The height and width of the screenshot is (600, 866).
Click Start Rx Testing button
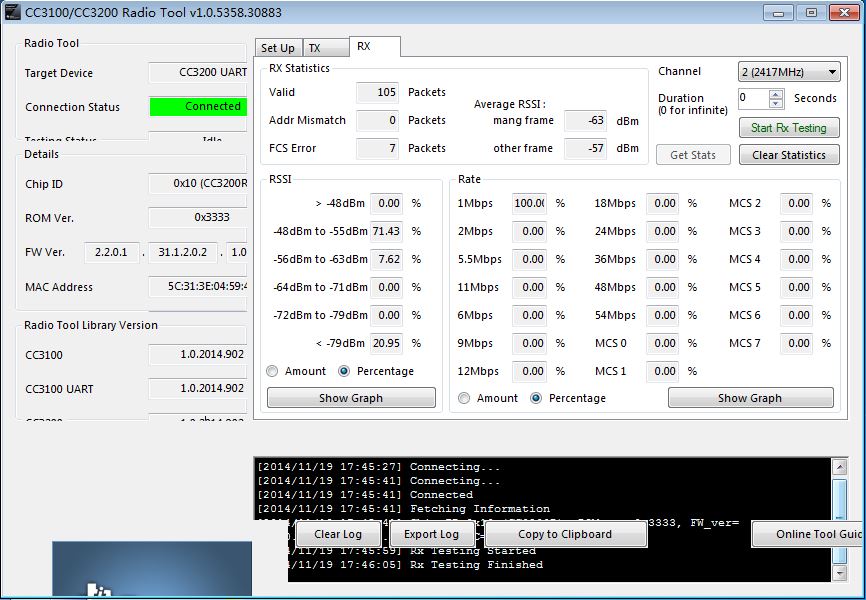(x=789, y=128)
